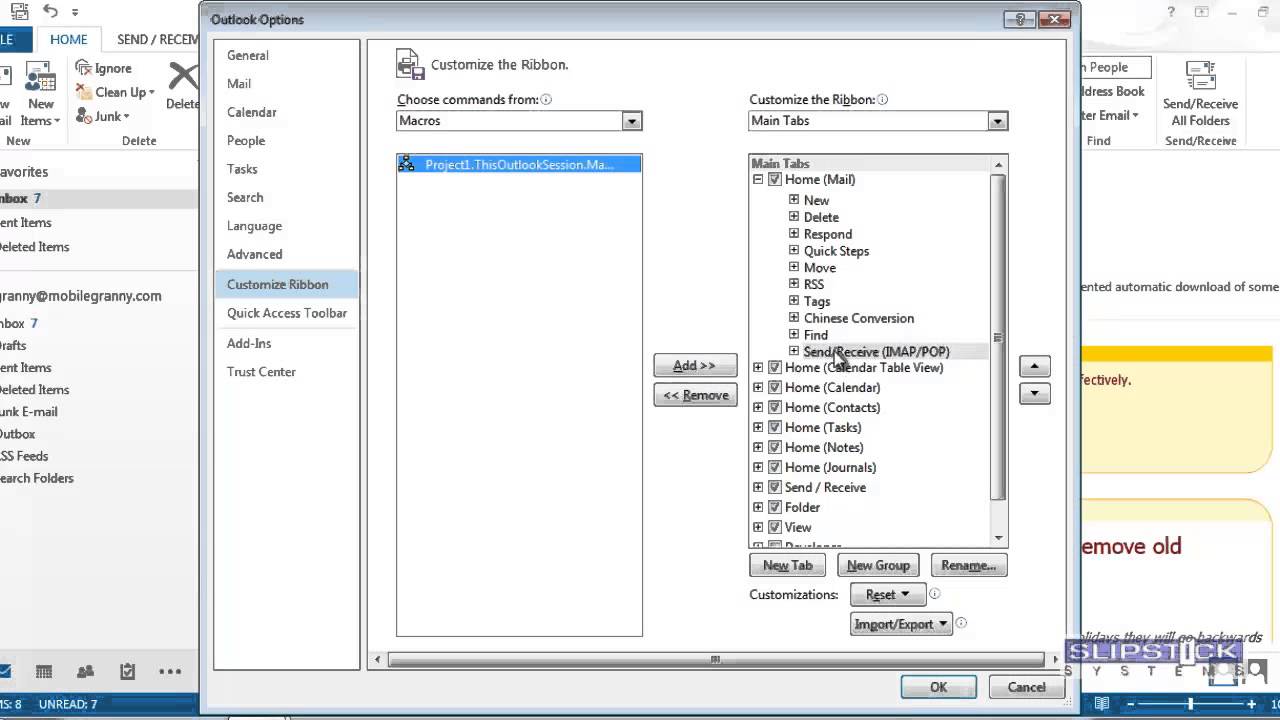Expand the New group node
1280x720 pixels.
(794, 200)
